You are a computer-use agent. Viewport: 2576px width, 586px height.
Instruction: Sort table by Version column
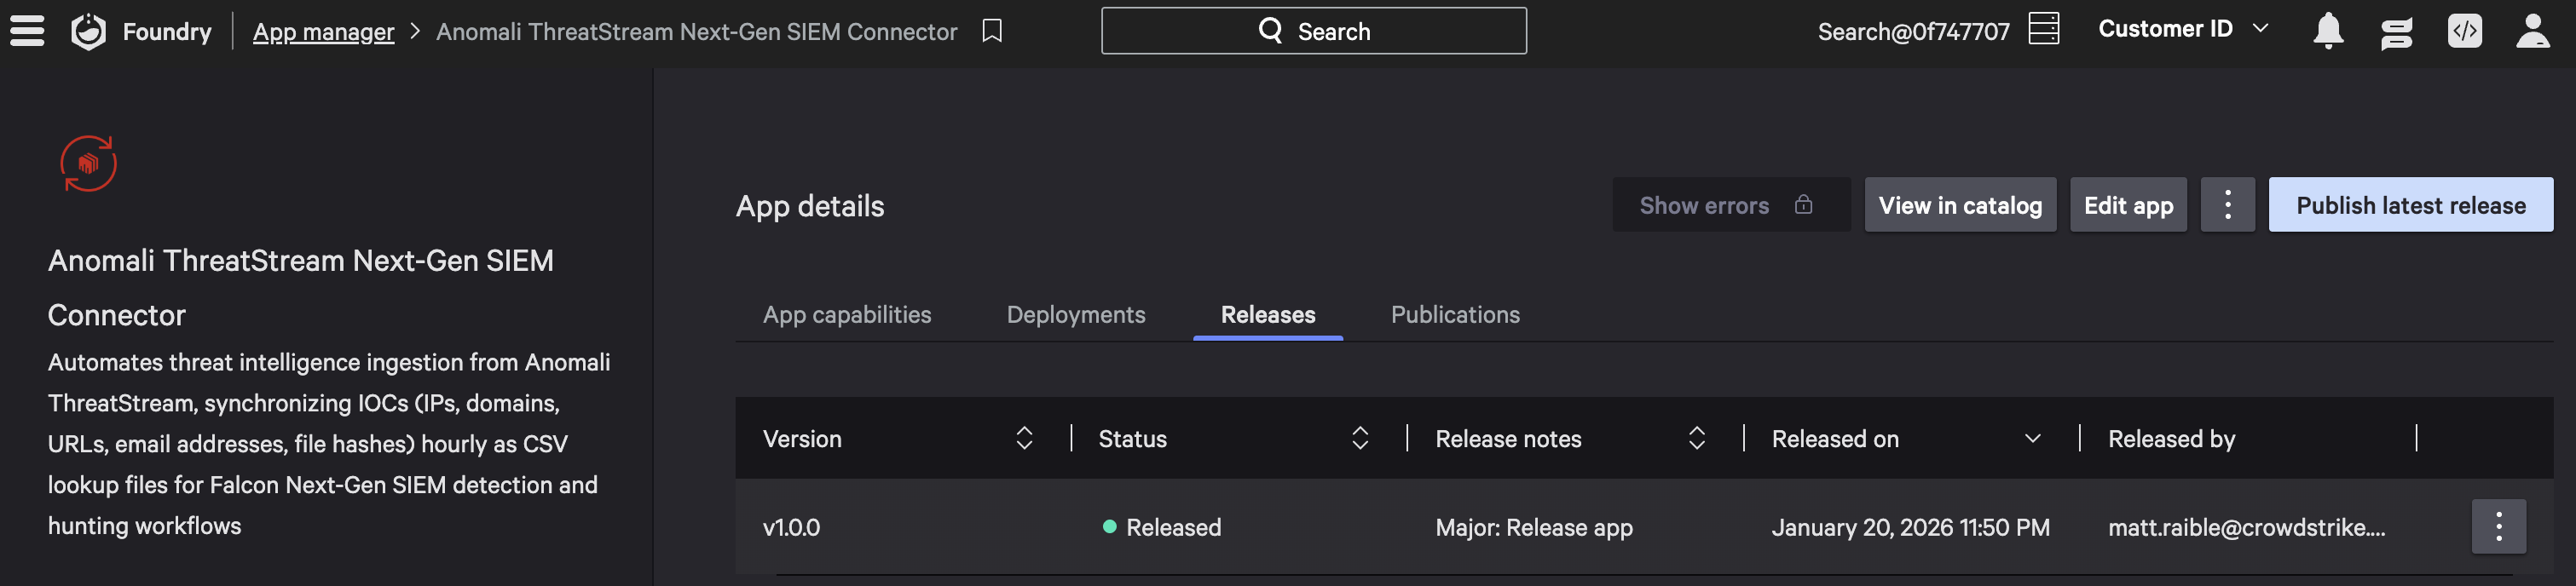click(x=1024, y=438)
